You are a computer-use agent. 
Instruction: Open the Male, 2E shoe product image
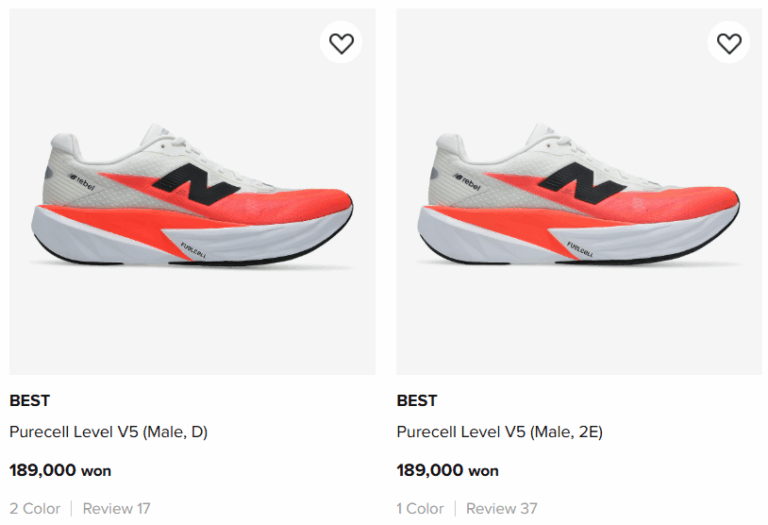point(580,200)
